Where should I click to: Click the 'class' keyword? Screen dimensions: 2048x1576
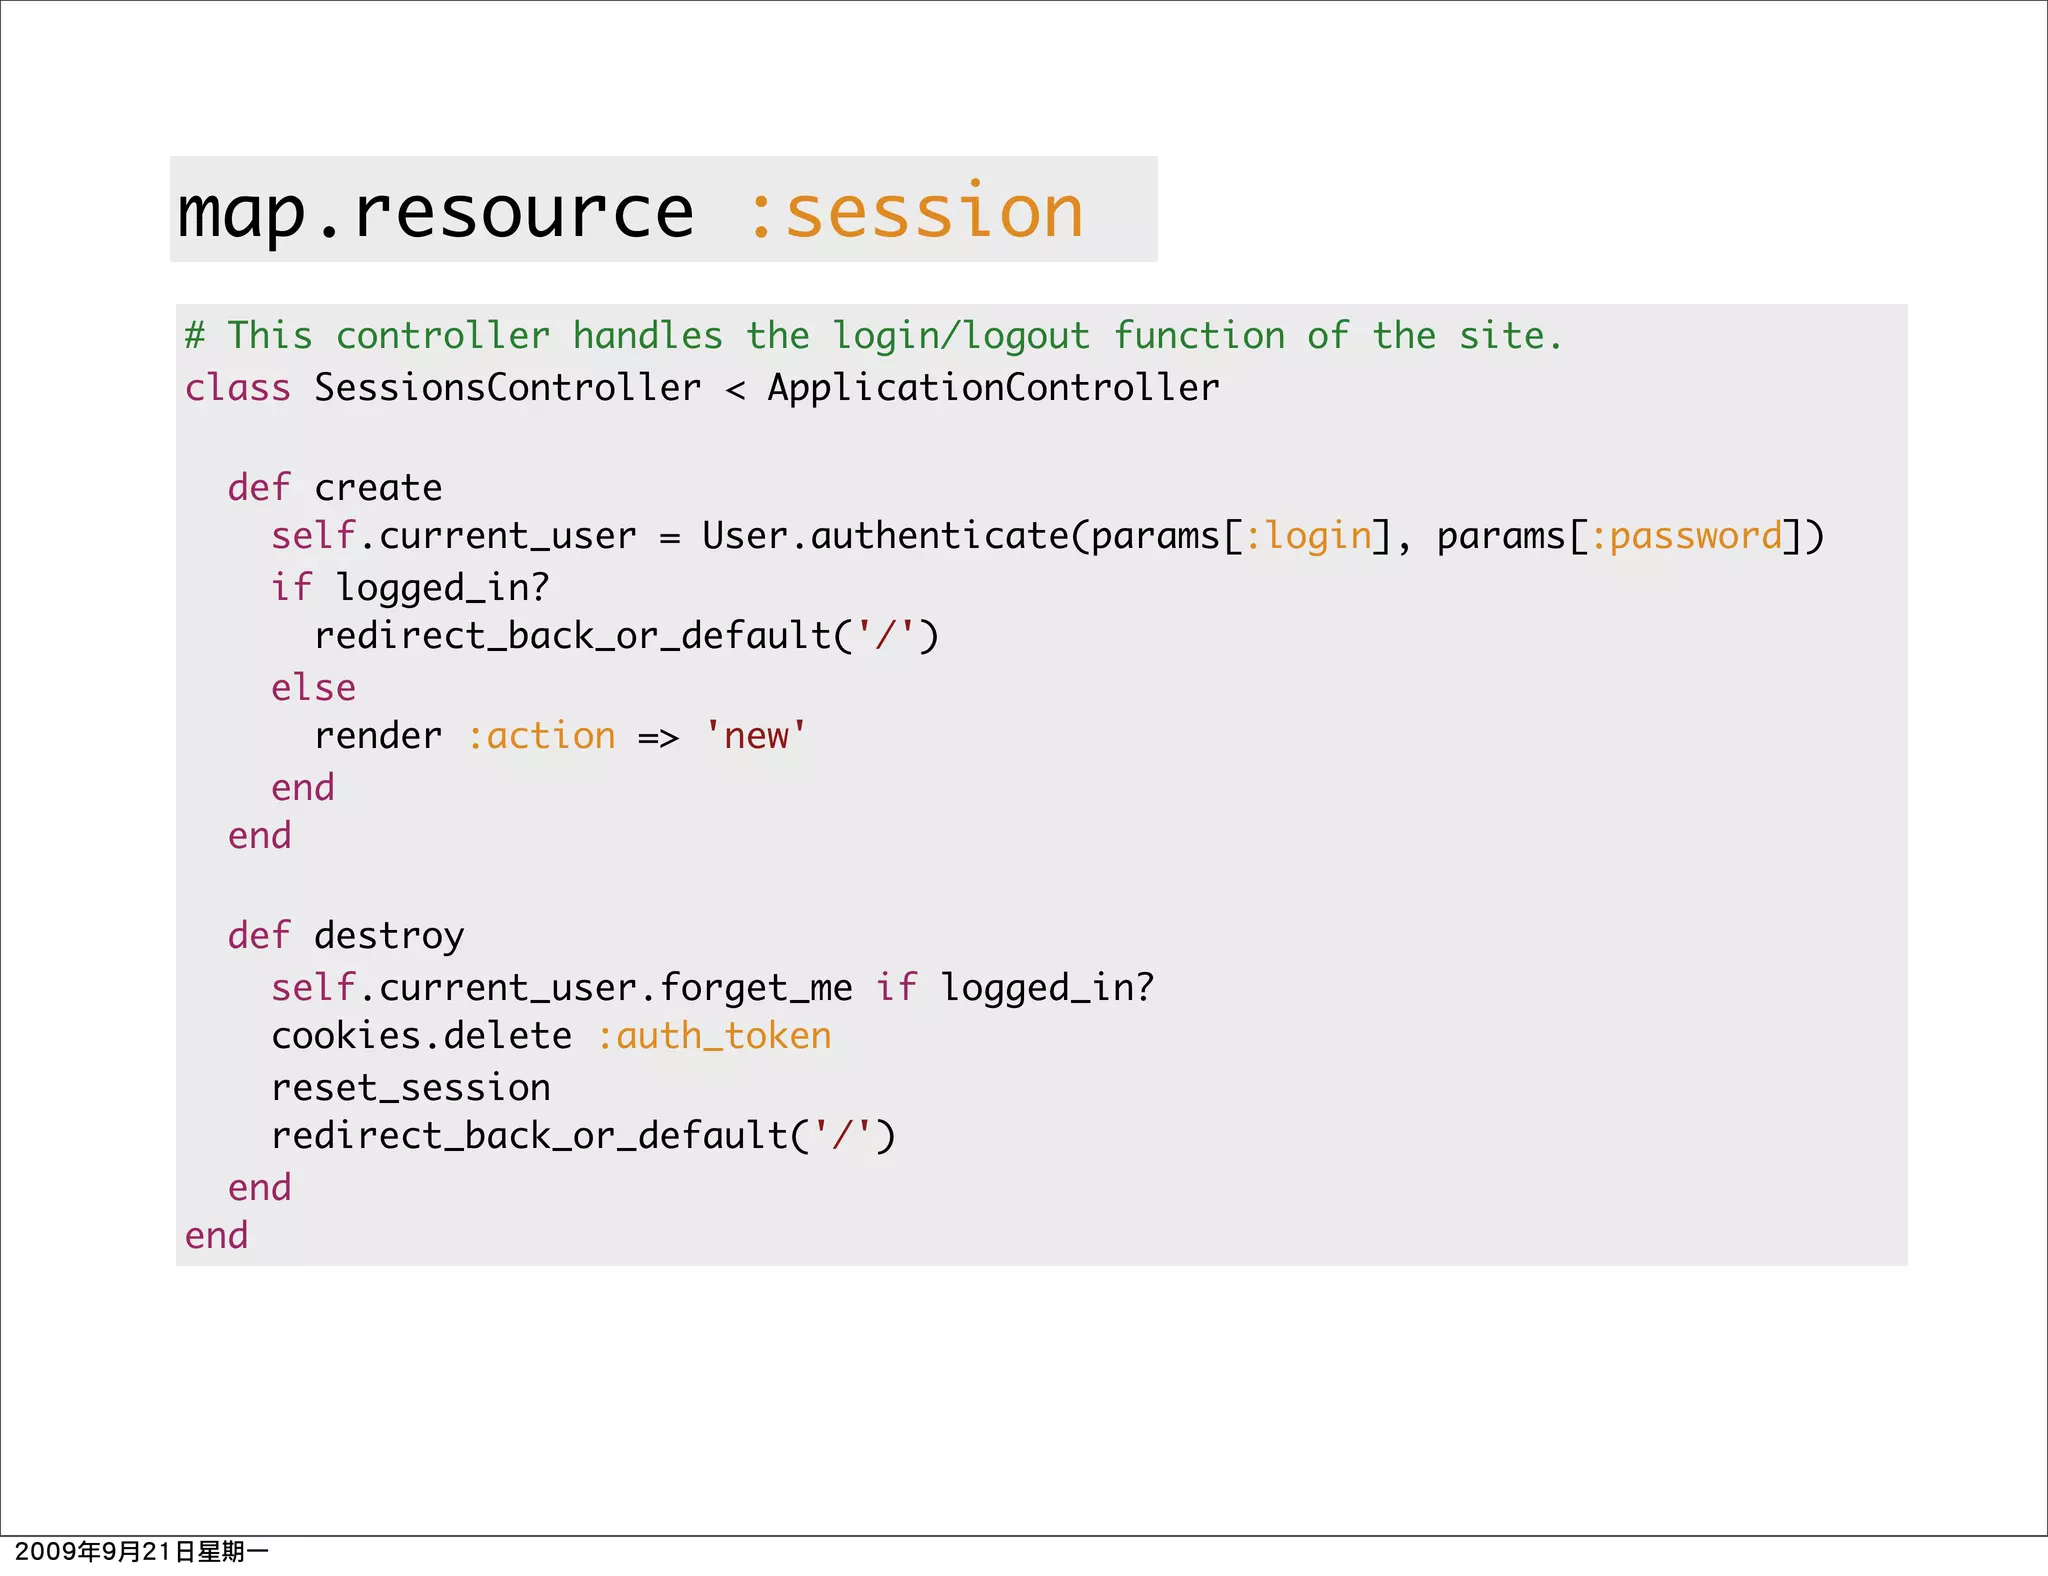coord(238,388)
